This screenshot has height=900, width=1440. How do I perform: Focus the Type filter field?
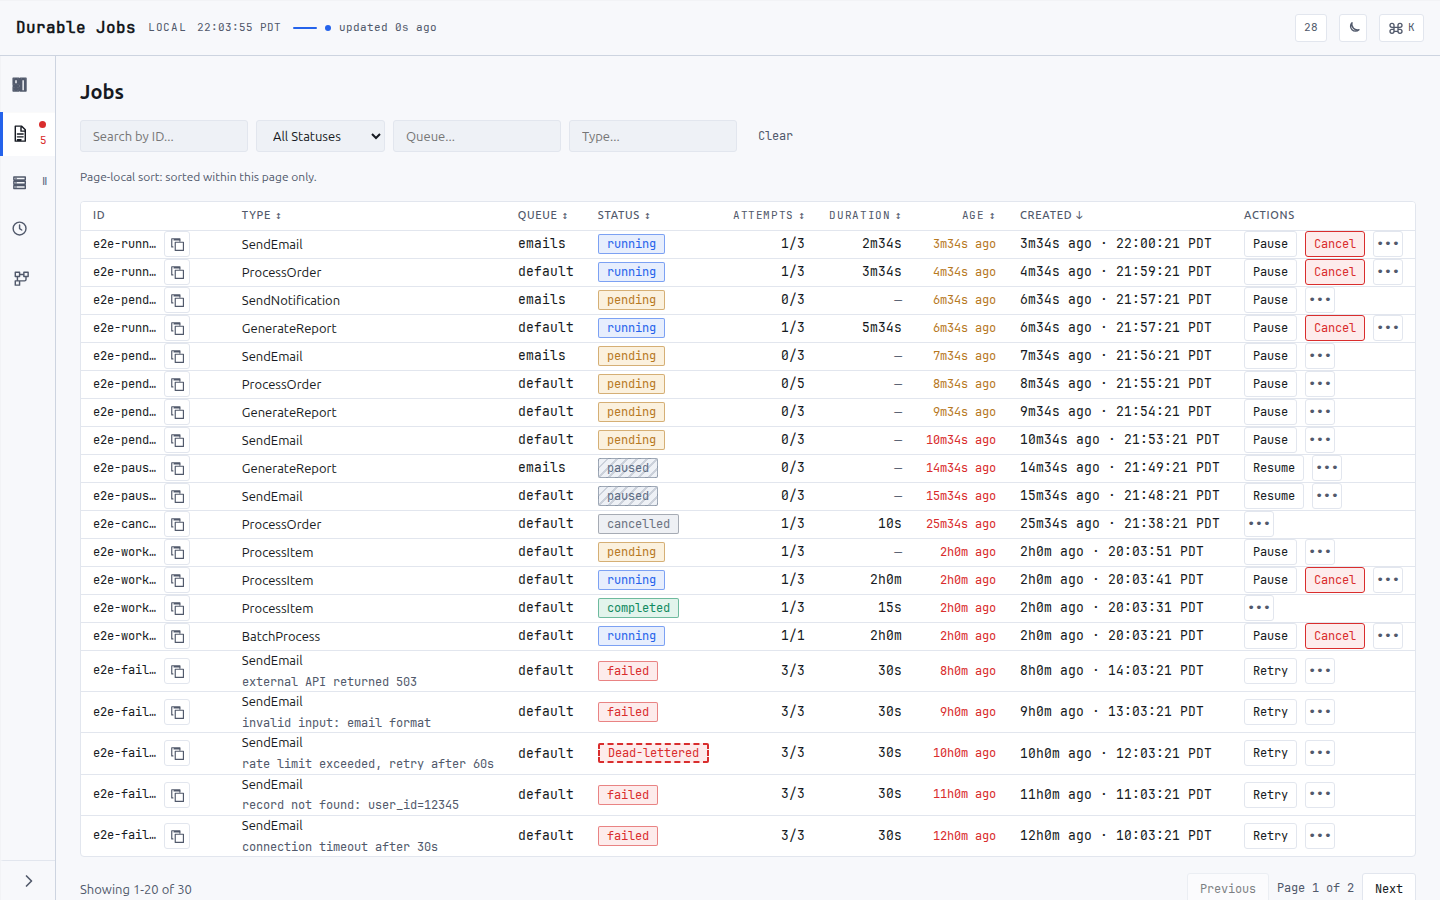(x=653, y=136)
